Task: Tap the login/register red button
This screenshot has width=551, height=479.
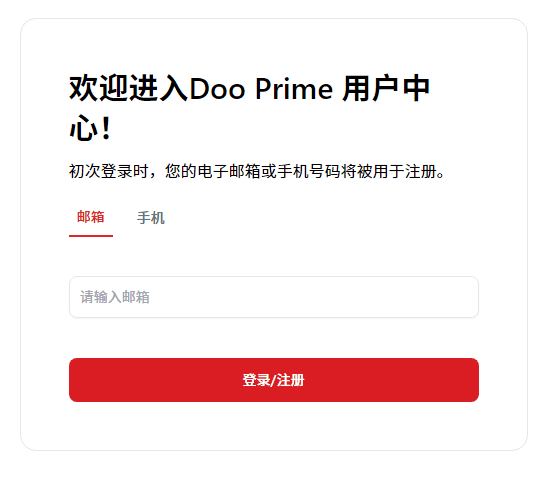Action: coord(274,380)
